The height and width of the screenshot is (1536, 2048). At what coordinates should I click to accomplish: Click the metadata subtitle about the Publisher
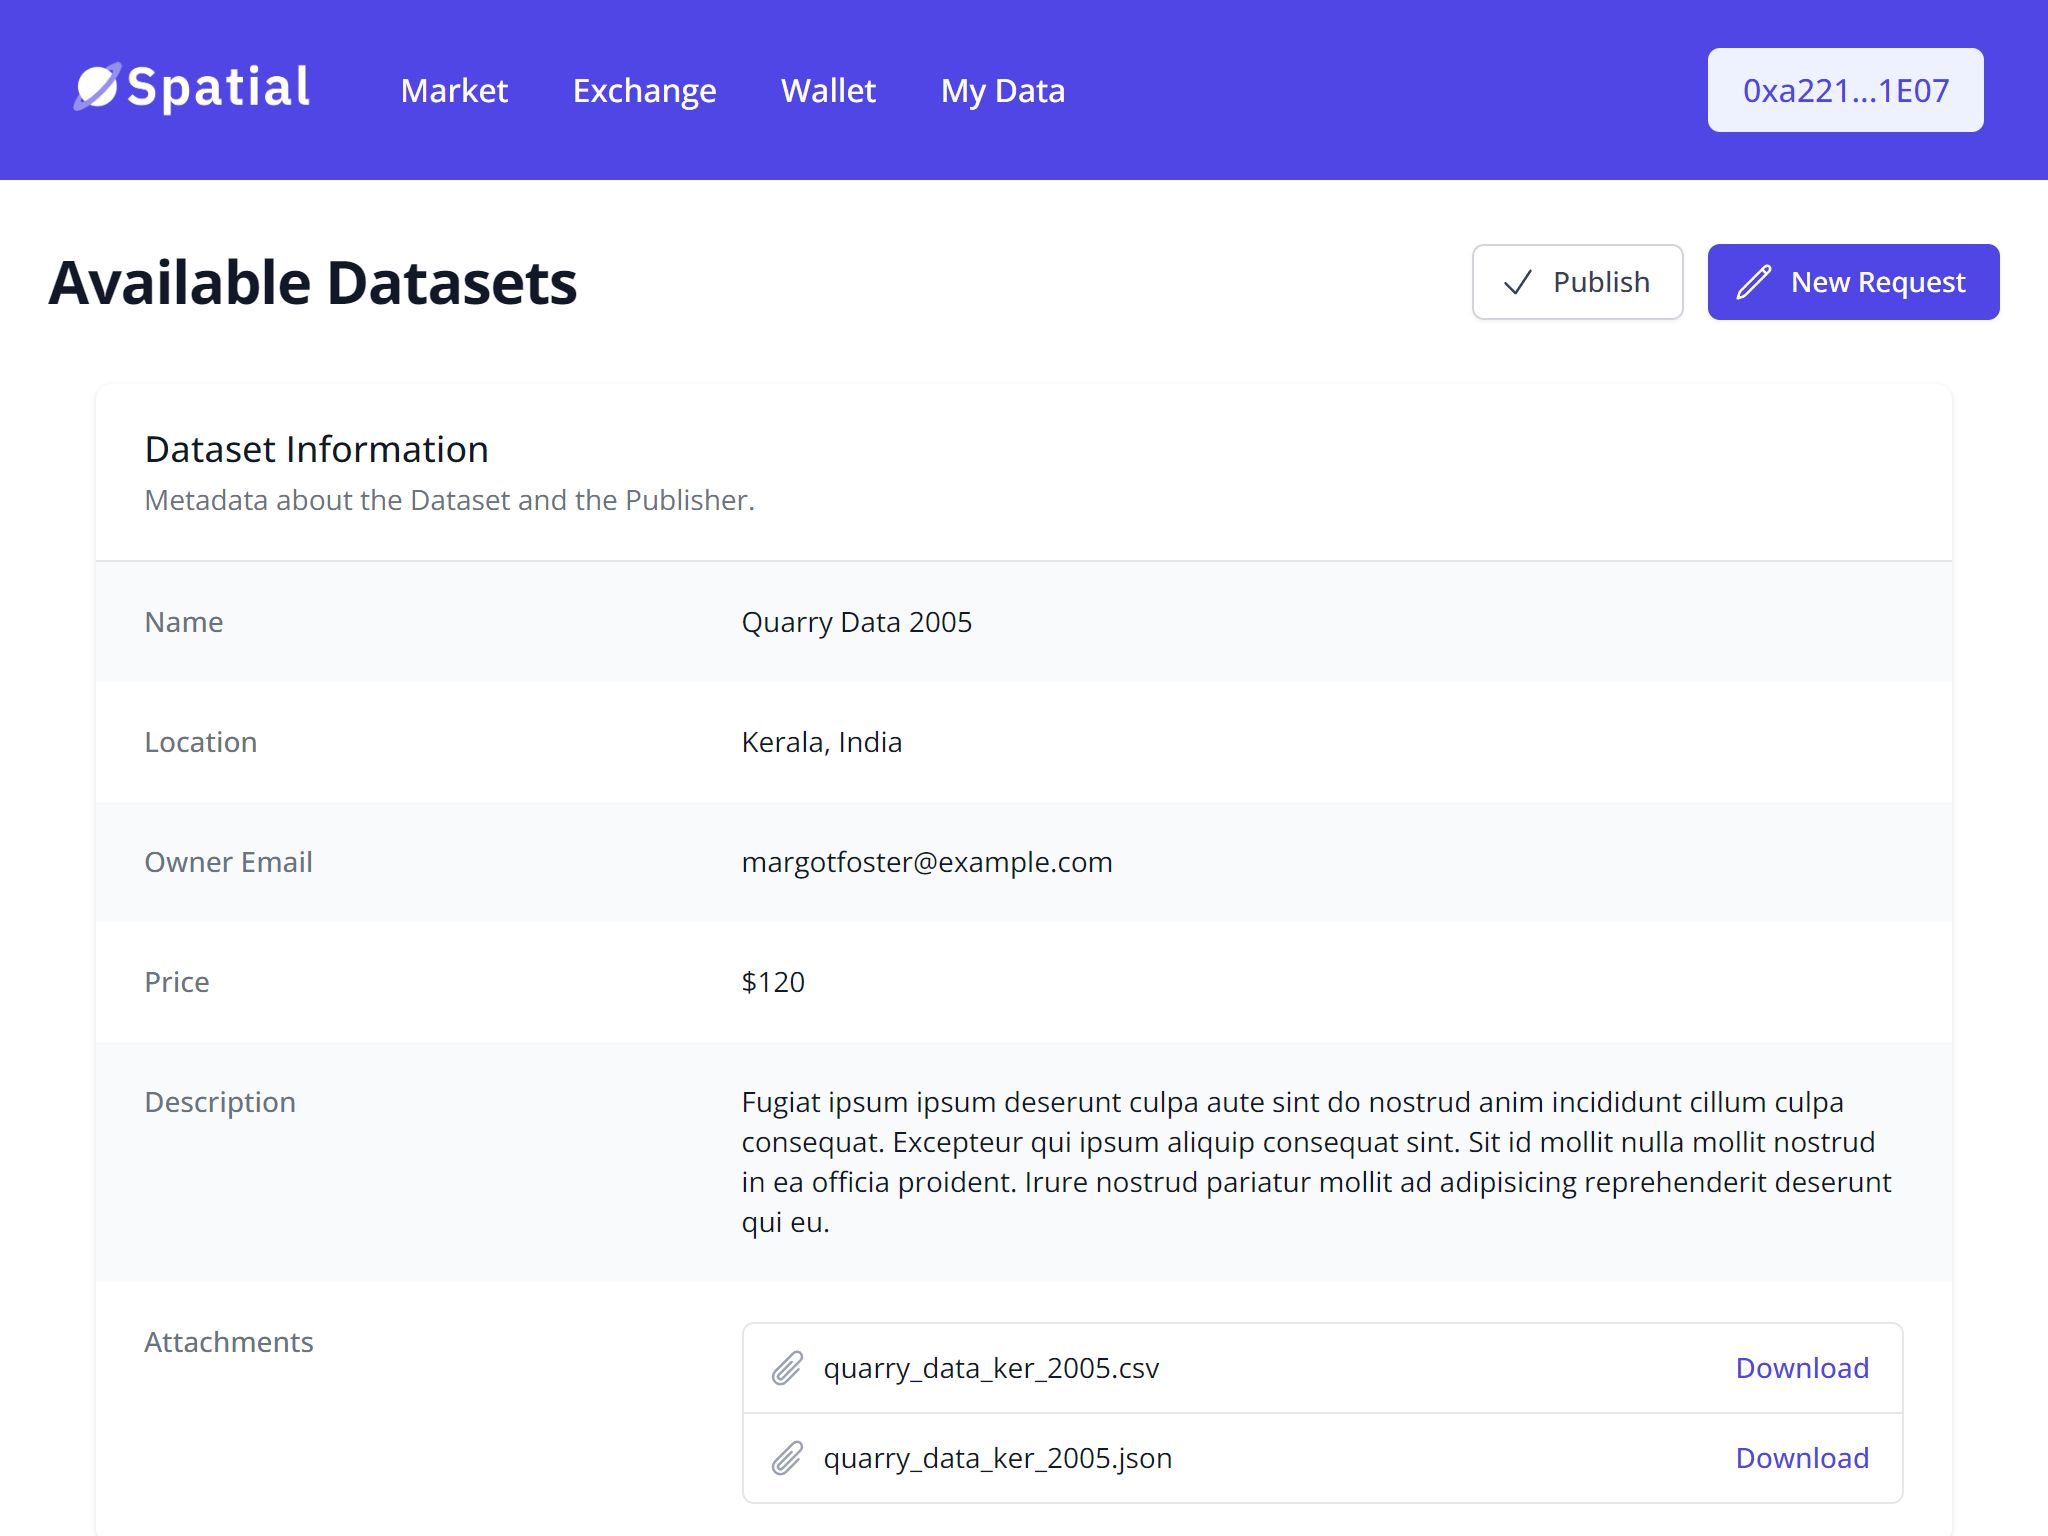(449, 500)
